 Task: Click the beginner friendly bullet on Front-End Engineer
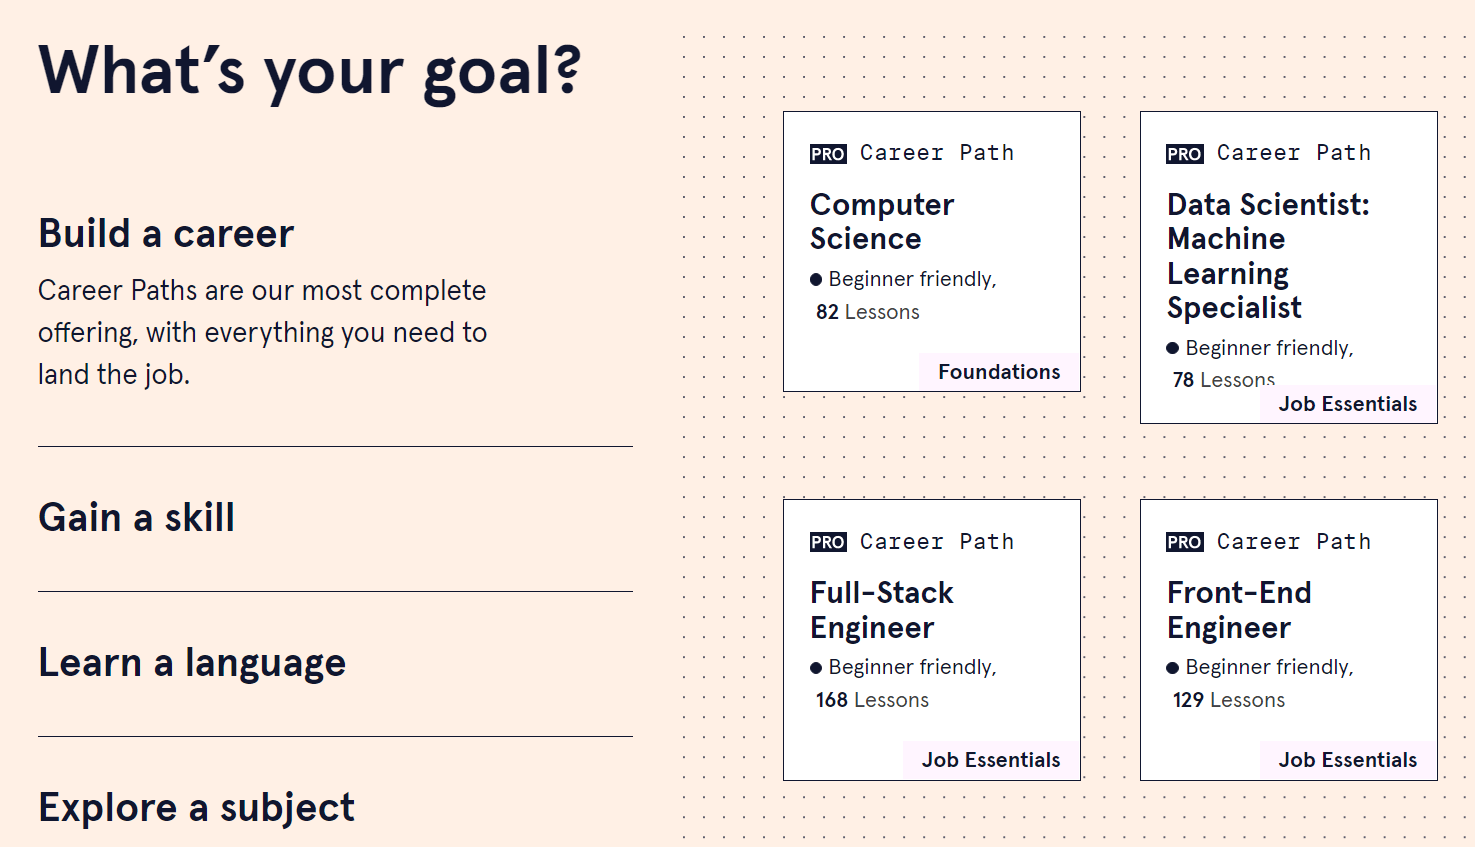(1173, 667)
